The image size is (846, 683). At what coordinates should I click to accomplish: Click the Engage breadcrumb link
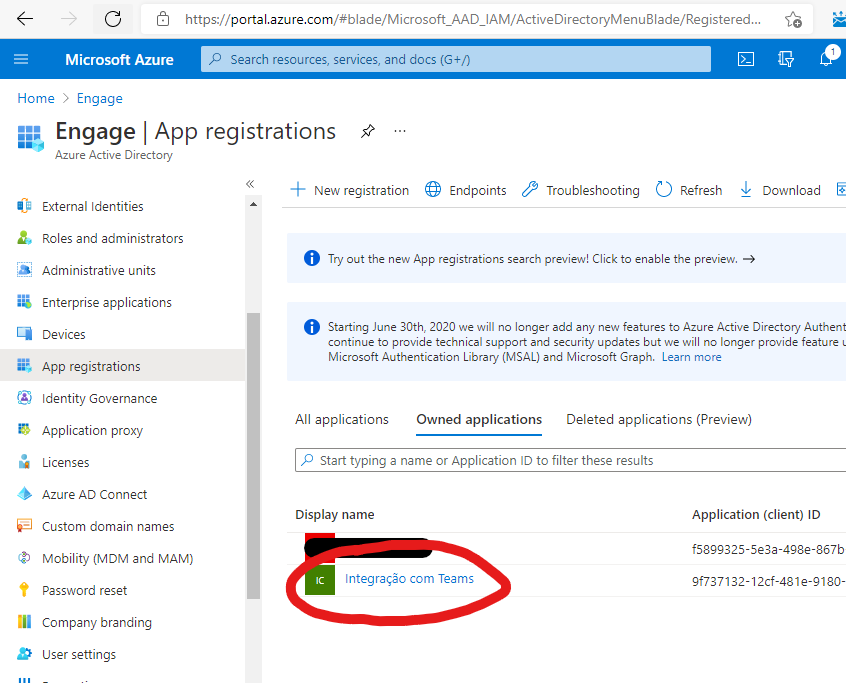coord(99,98)
